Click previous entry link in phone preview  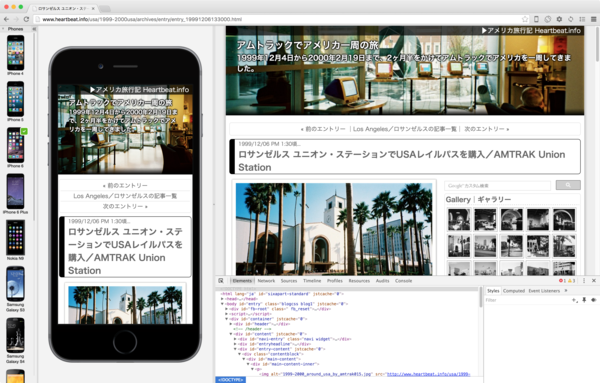point(125,186)
